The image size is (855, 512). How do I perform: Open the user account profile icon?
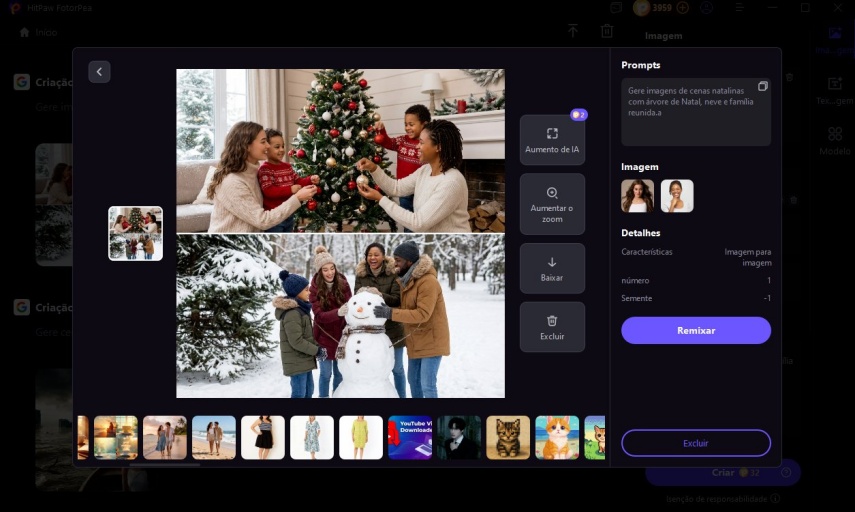708,8
